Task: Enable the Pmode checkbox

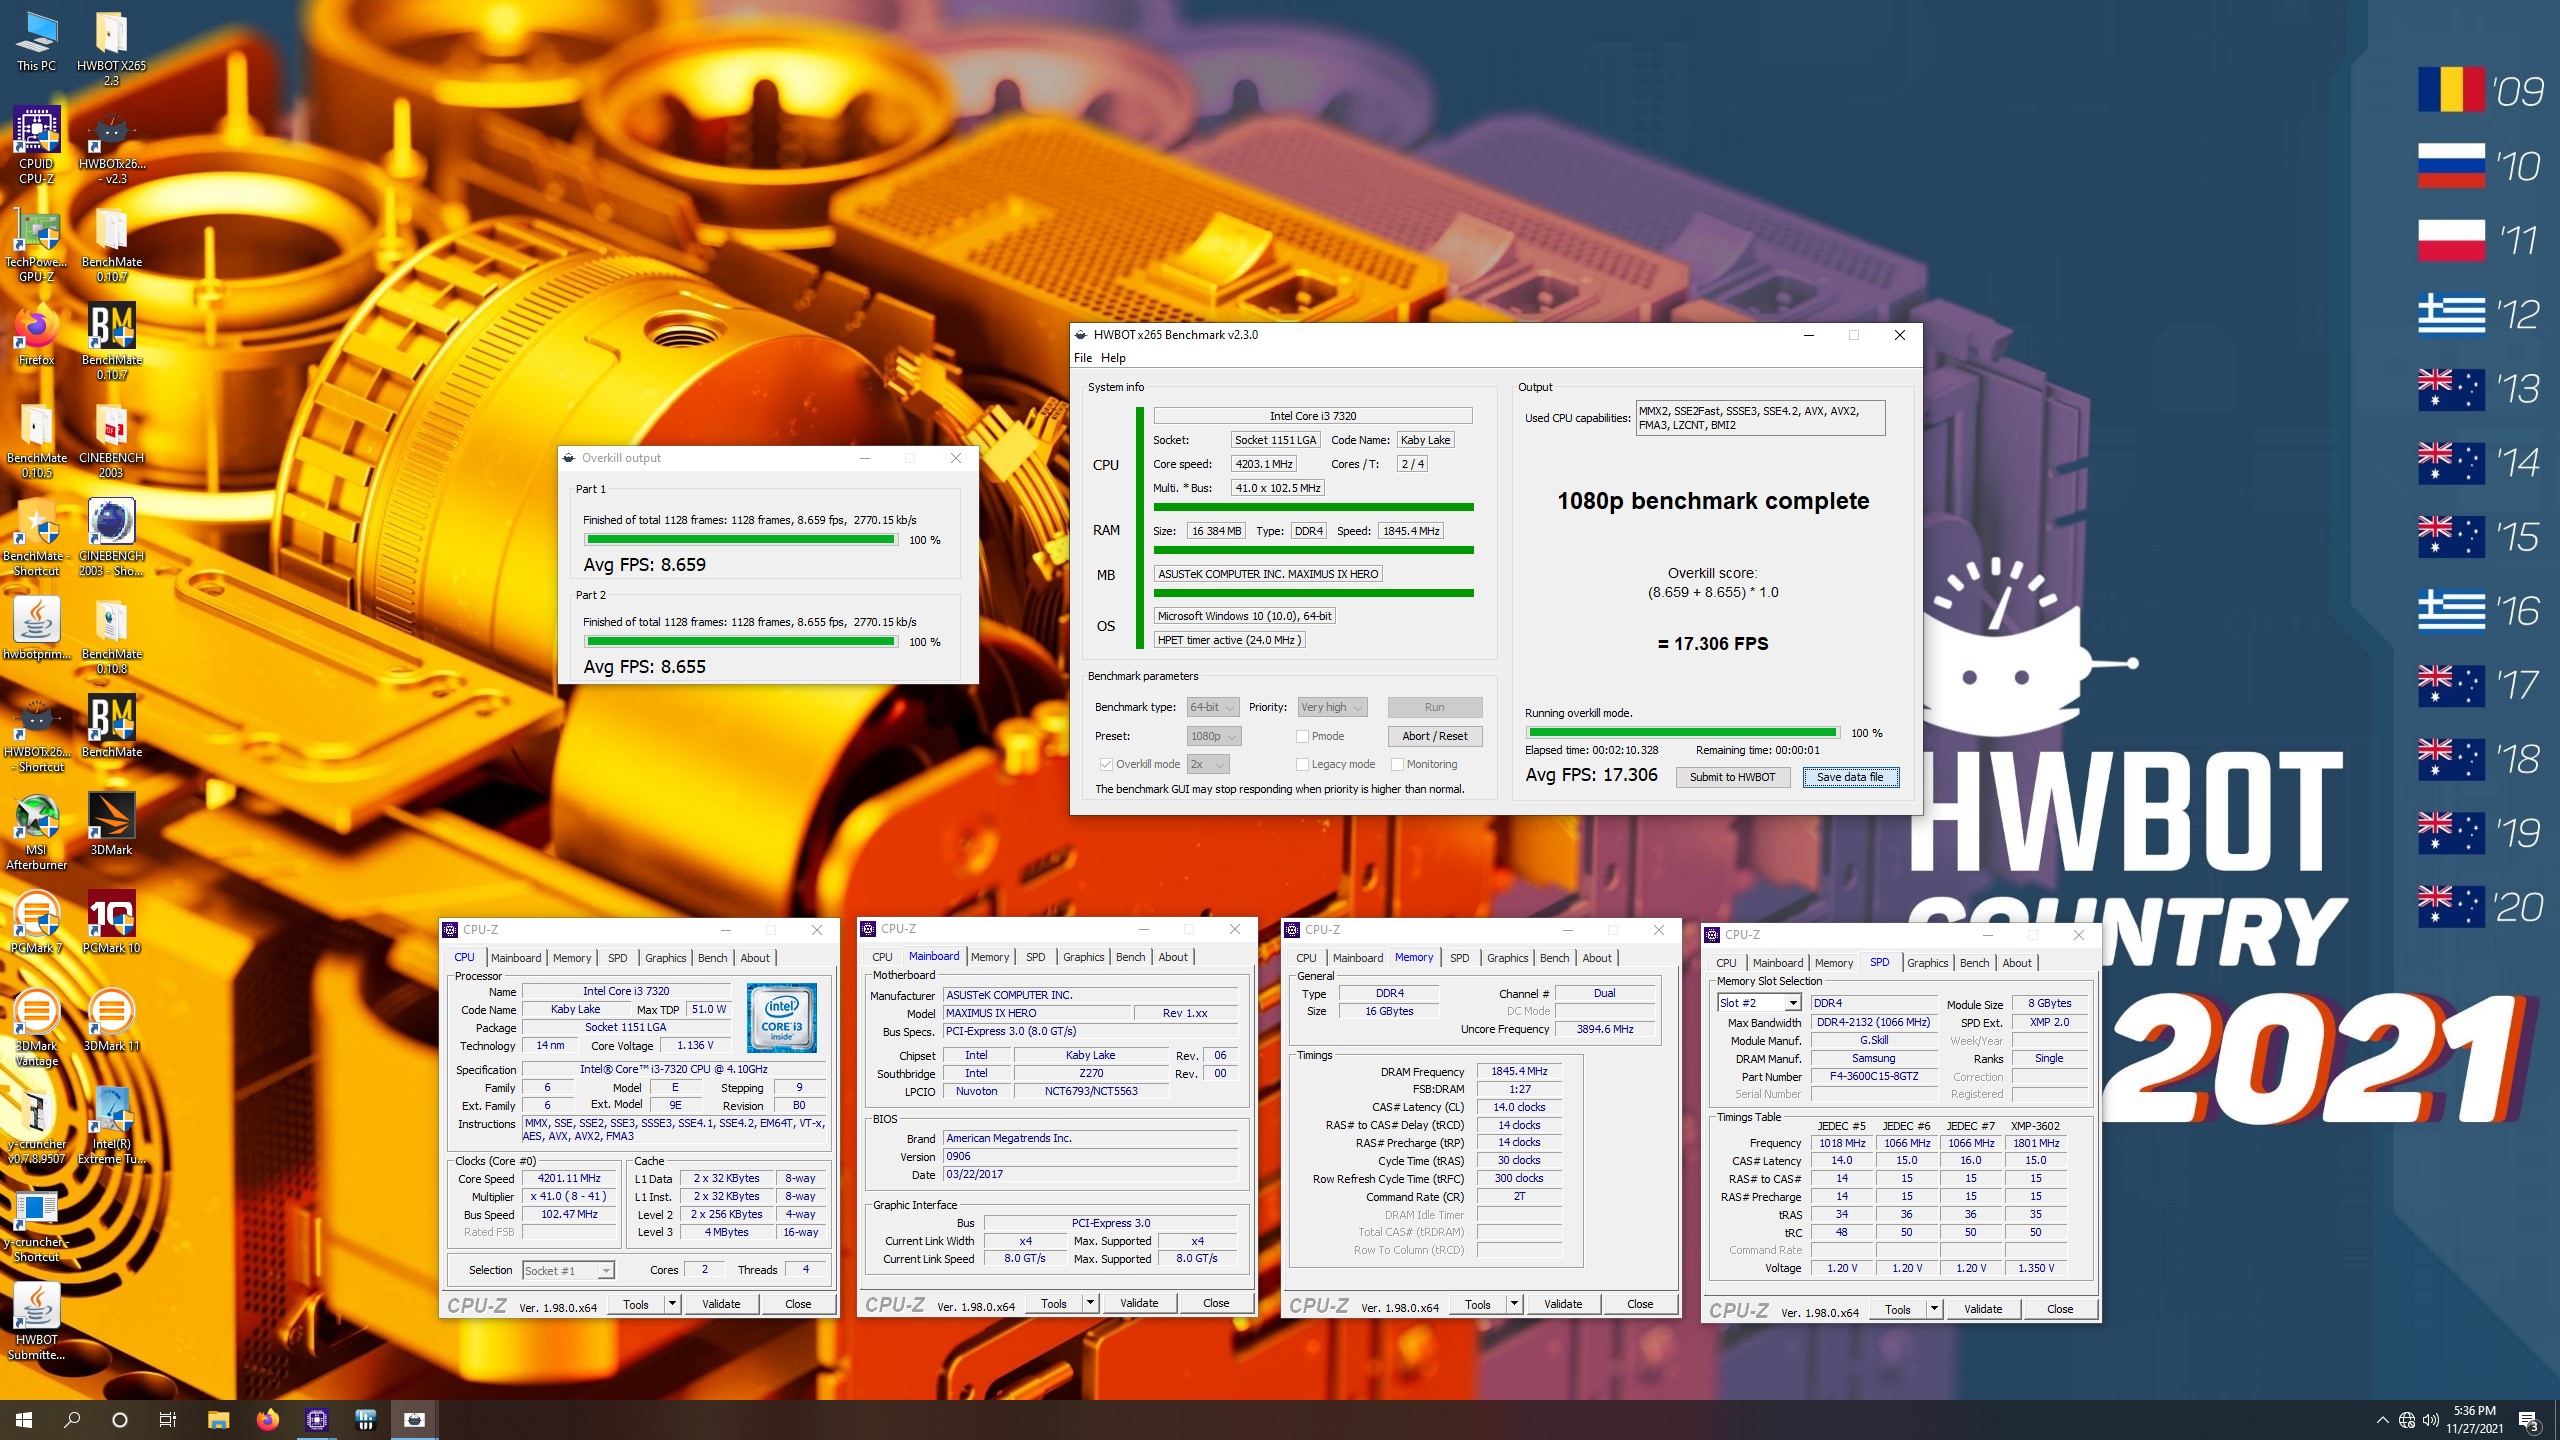Action: [1302, 736]
